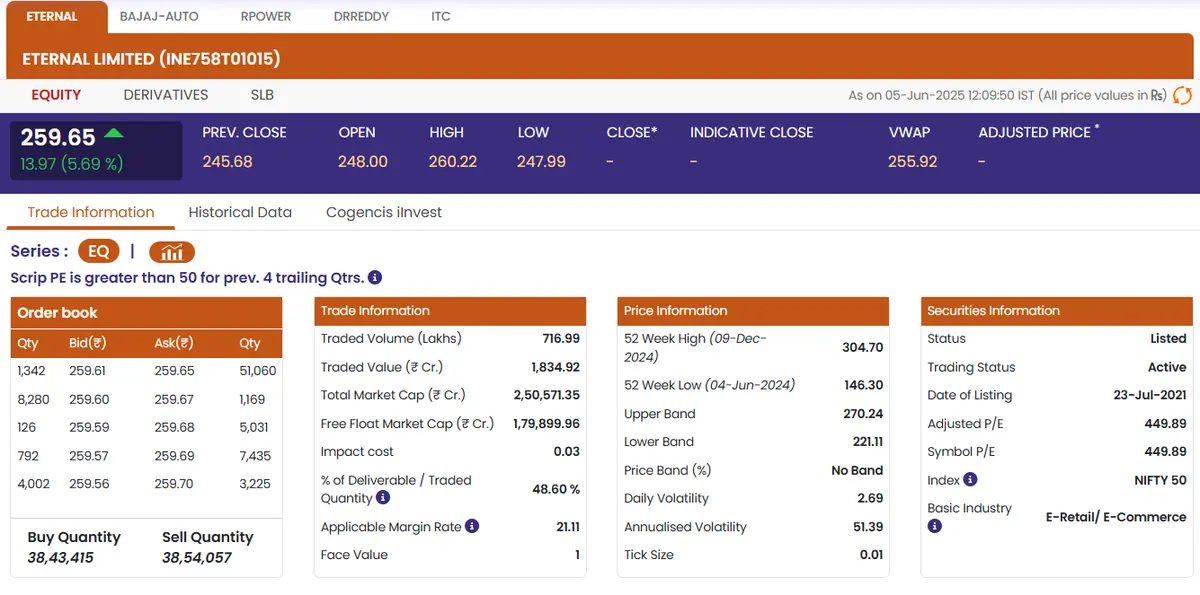This screenshot has width=1200, height=595.
Task: Click the Total Market Cap value 2,50,571.35
Action: click(x=547, y=395)
